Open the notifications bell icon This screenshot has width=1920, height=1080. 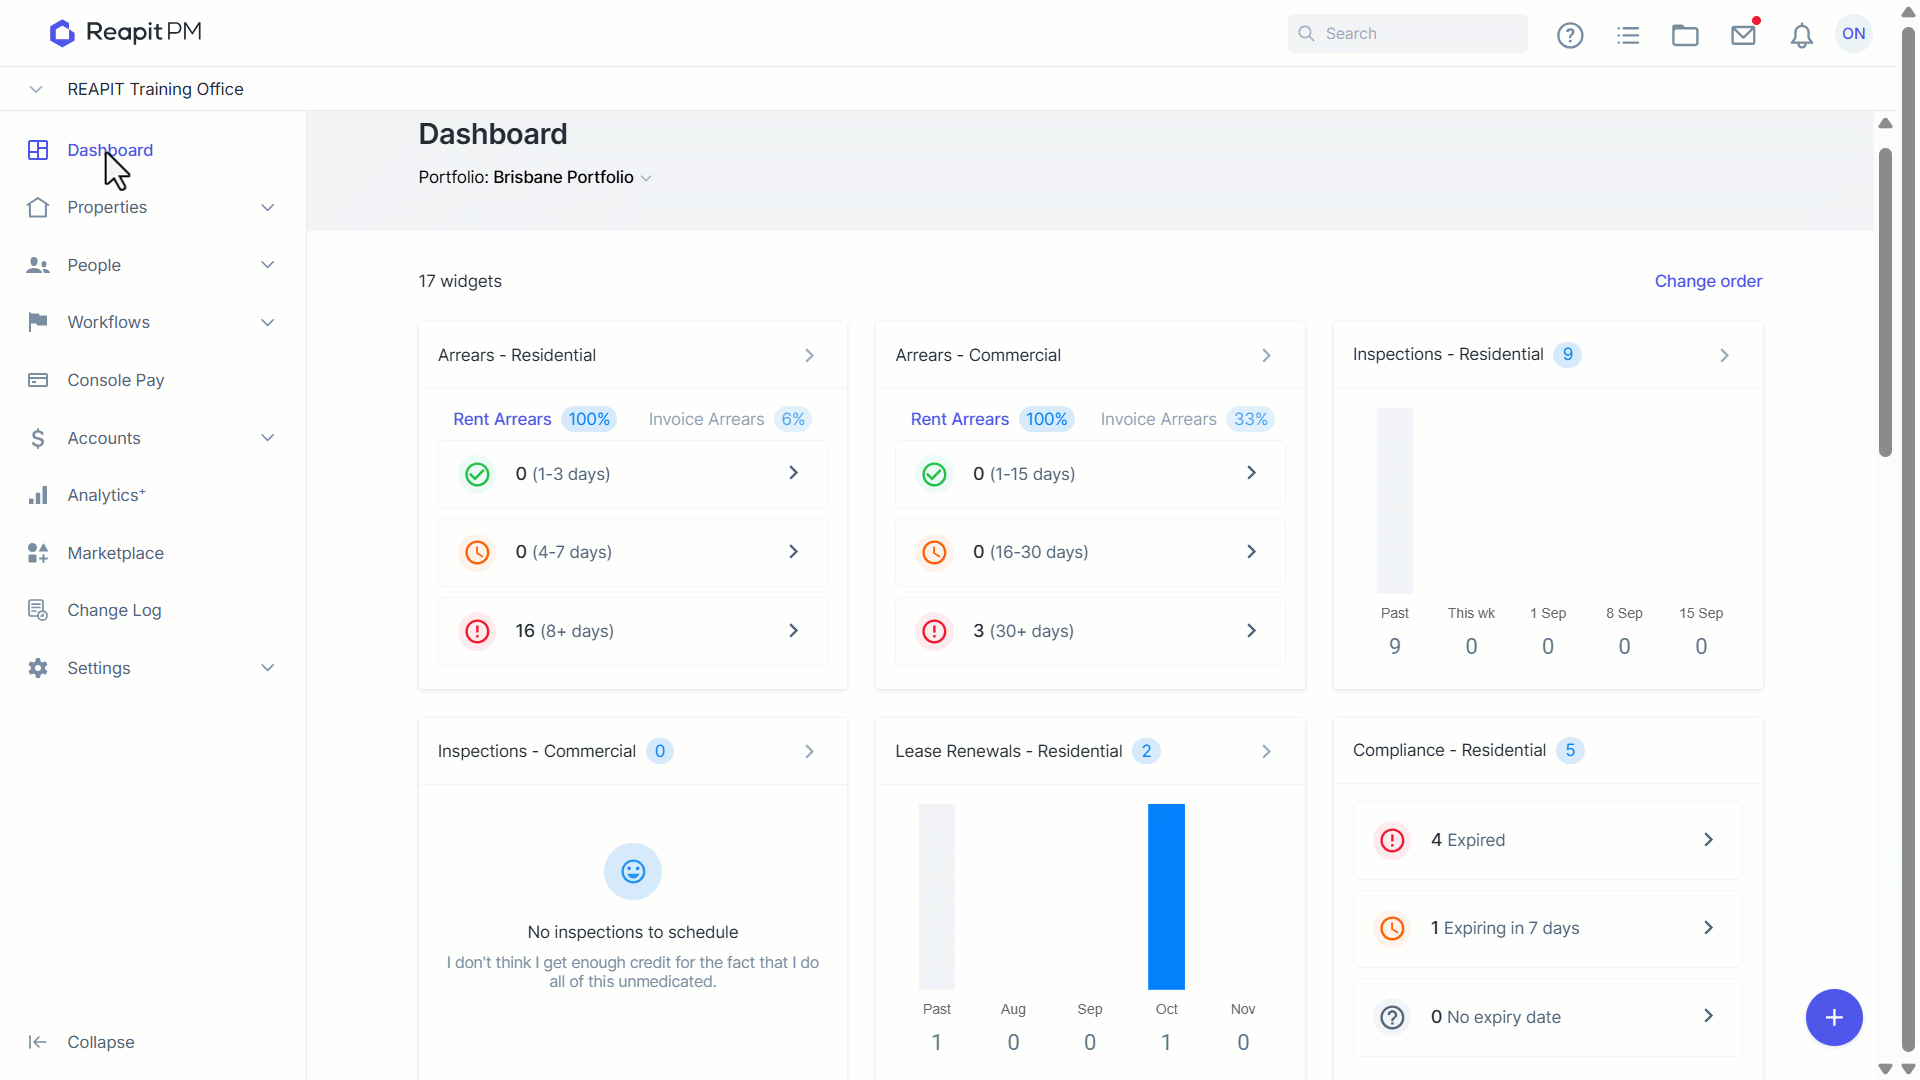click(1801, 36)
